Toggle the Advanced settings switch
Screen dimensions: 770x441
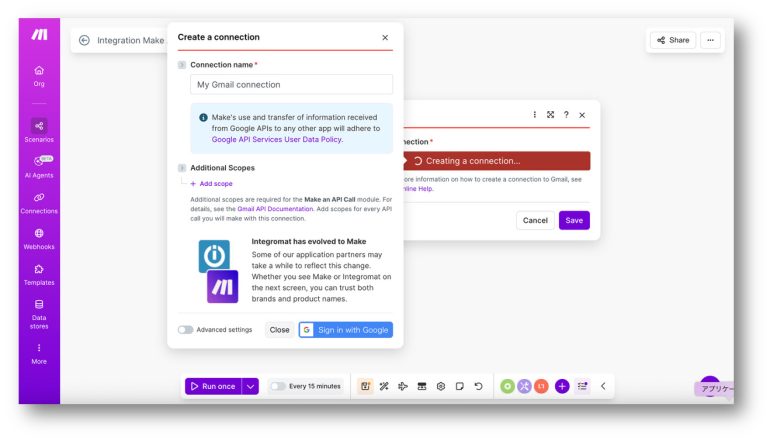coord(185,330)
